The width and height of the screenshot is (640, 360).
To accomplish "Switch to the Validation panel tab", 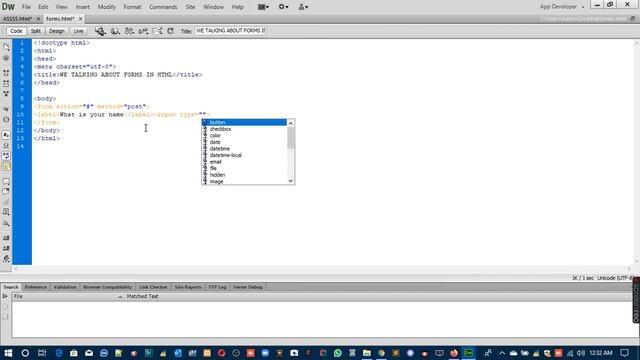I will [x=65, y=287].
